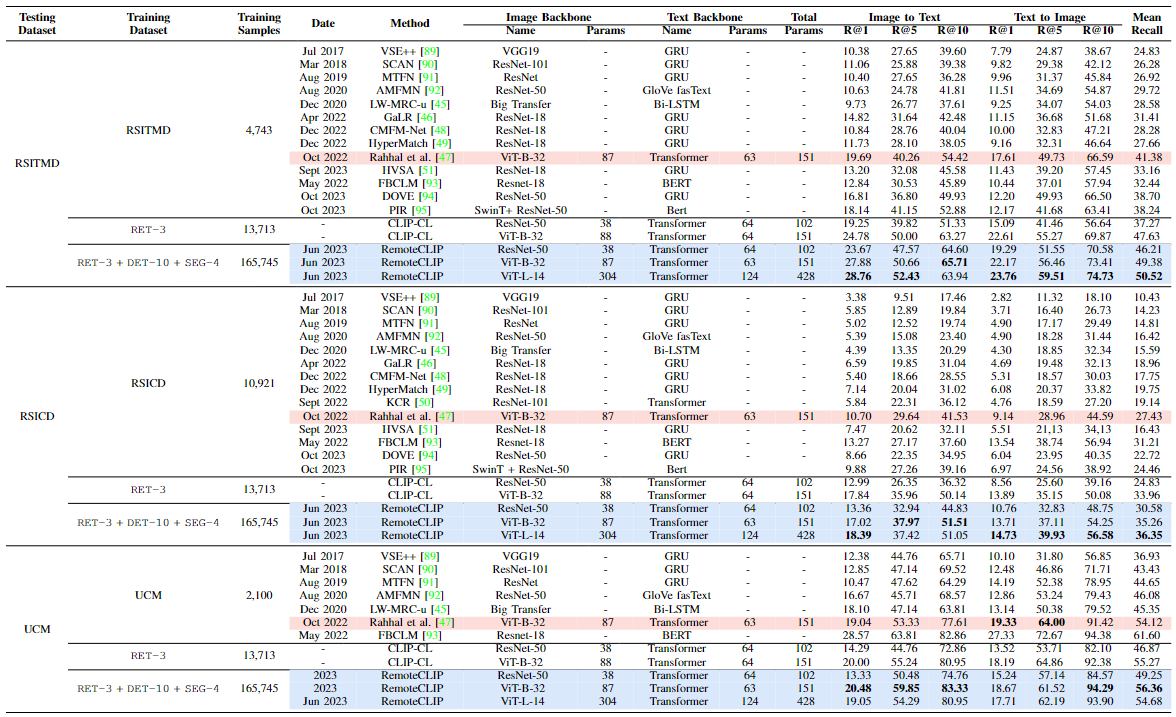Select bold R@1 value 28.76
This screenshot has width=1176, height=717.
[856, 277]
